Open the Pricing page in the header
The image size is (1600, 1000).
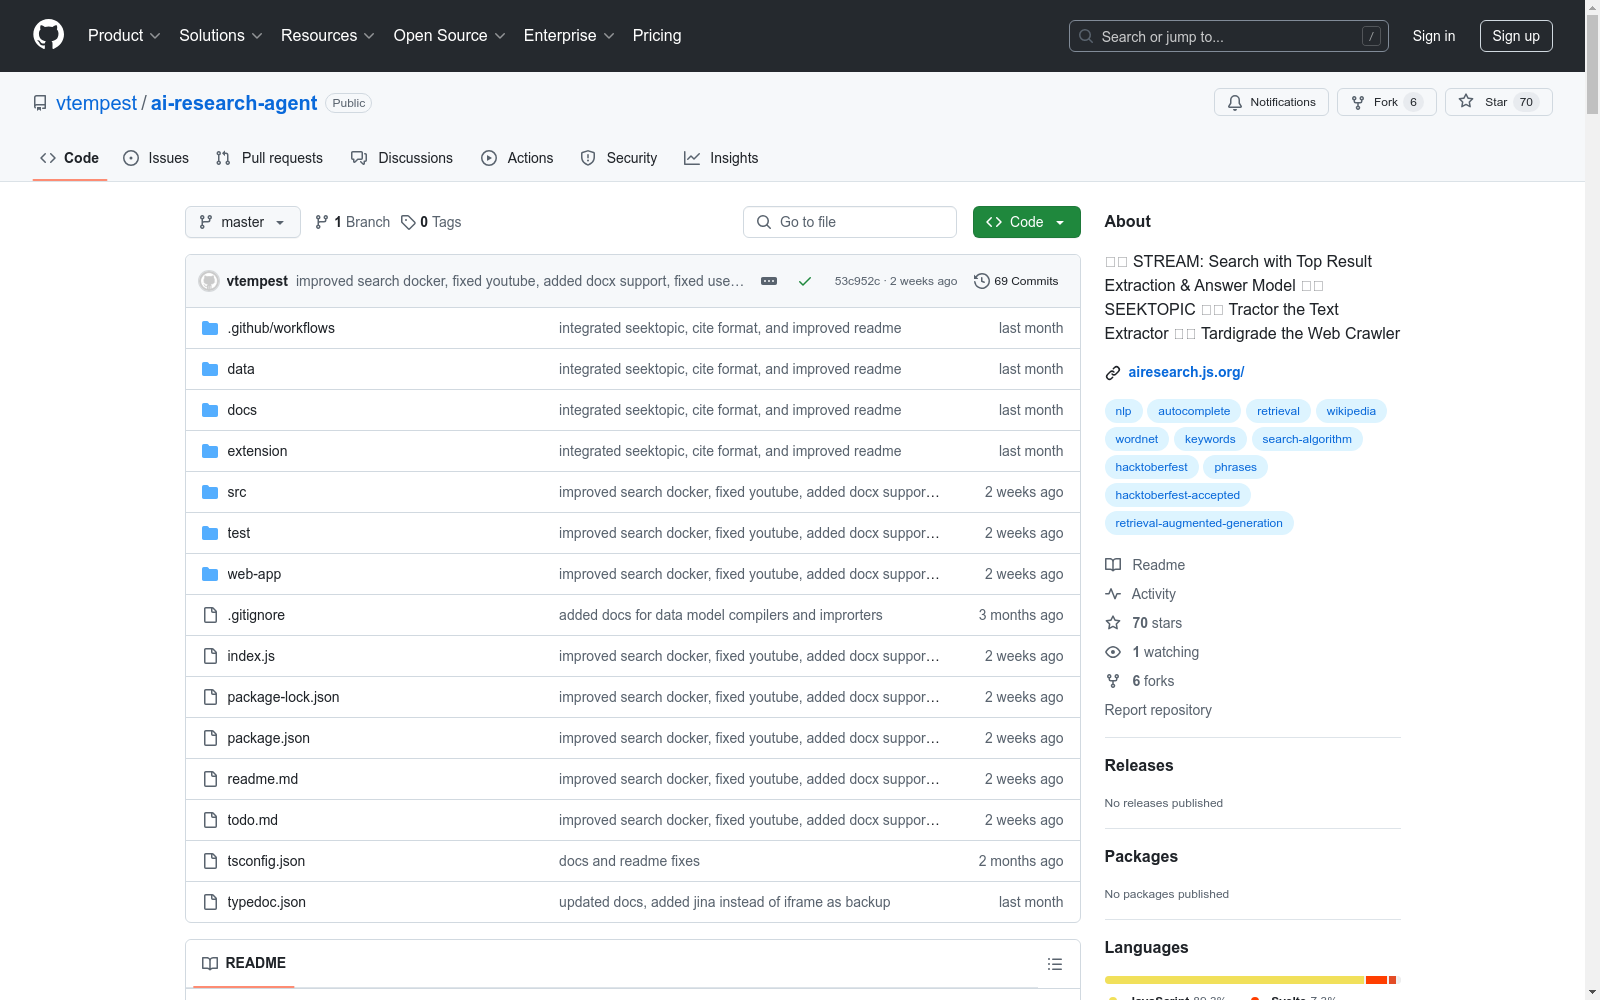tap(657, 35)
